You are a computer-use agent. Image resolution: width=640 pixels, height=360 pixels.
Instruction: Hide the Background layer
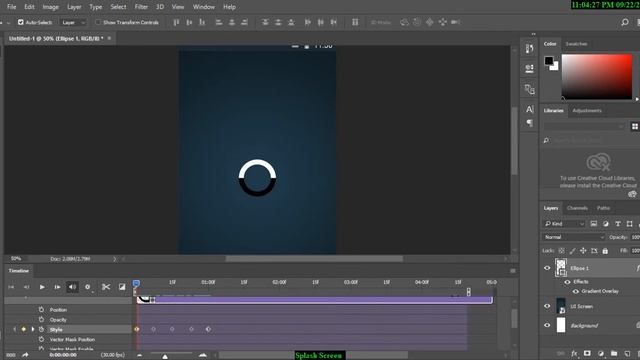[x=547, y=325]
